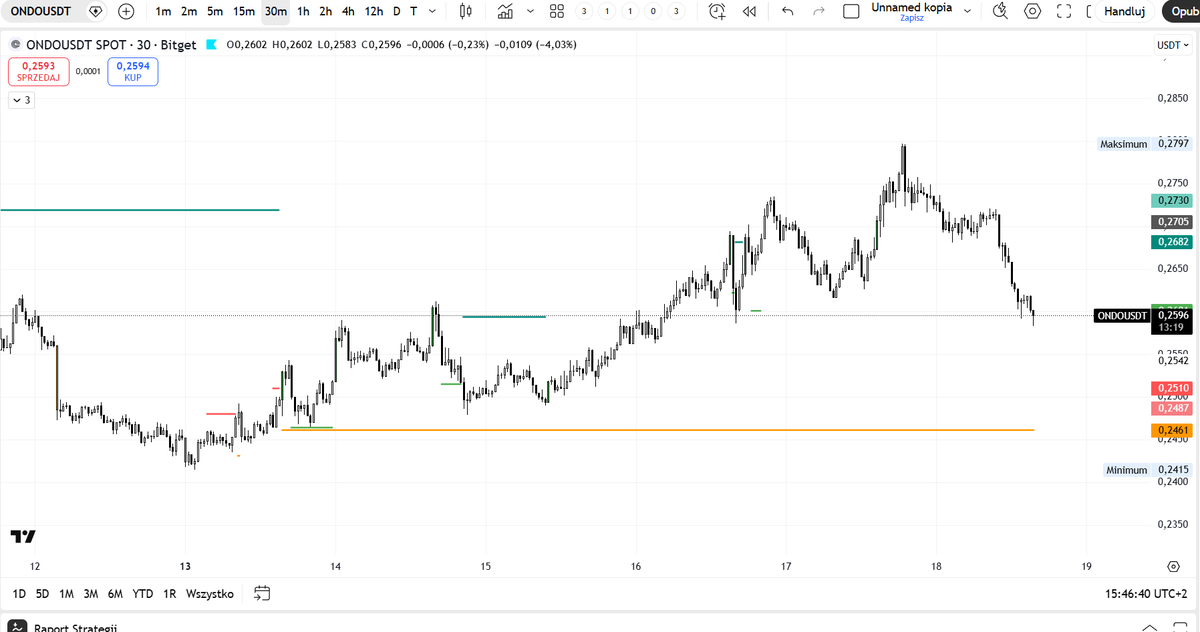Switch to the Wszystko range tab
1200x632 pixels.
tap(209, 593)
